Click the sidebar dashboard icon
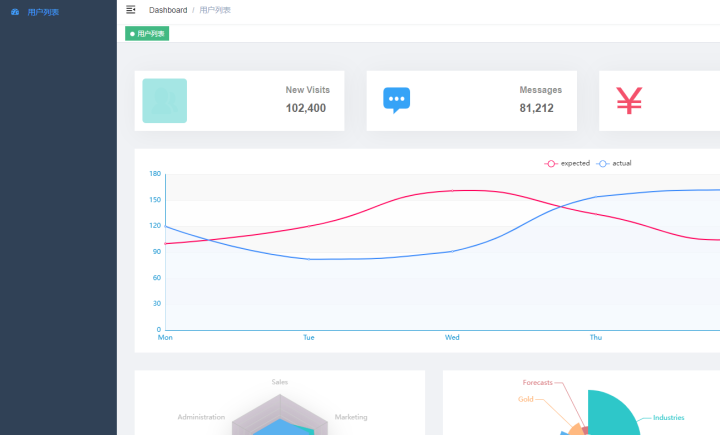 pyautogui.click(x=15, y=12)
